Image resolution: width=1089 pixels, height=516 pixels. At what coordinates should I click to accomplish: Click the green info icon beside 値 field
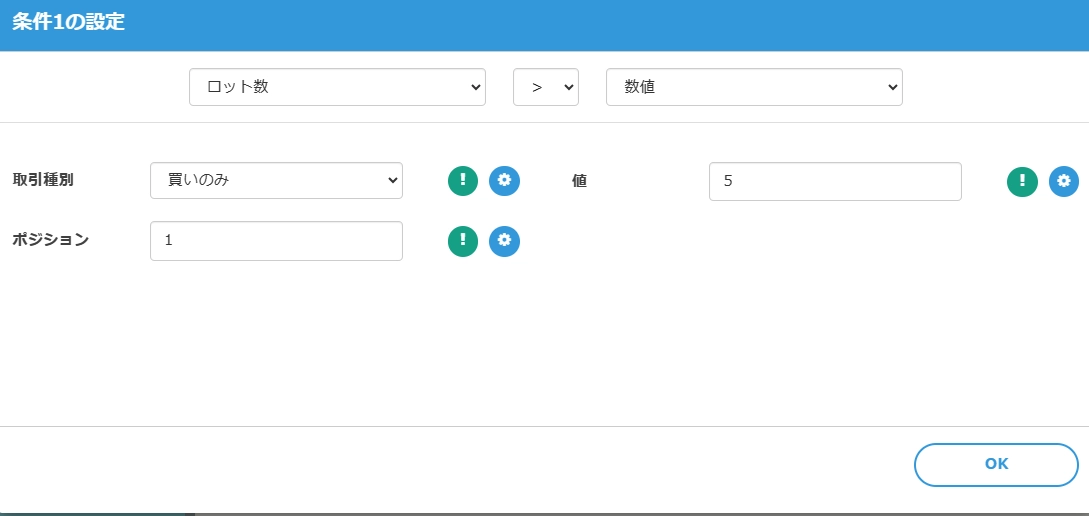(1022, 181)
